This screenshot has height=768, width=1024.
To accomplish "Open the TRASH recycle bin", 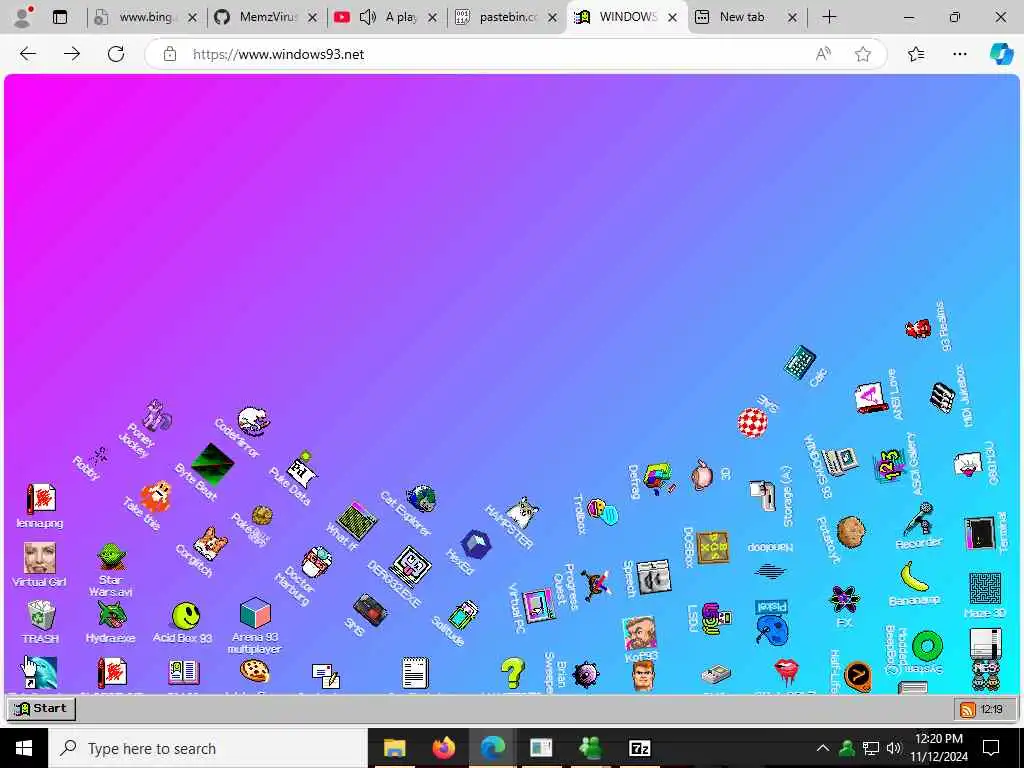I will pyautogui.click(x=41, y=616).
